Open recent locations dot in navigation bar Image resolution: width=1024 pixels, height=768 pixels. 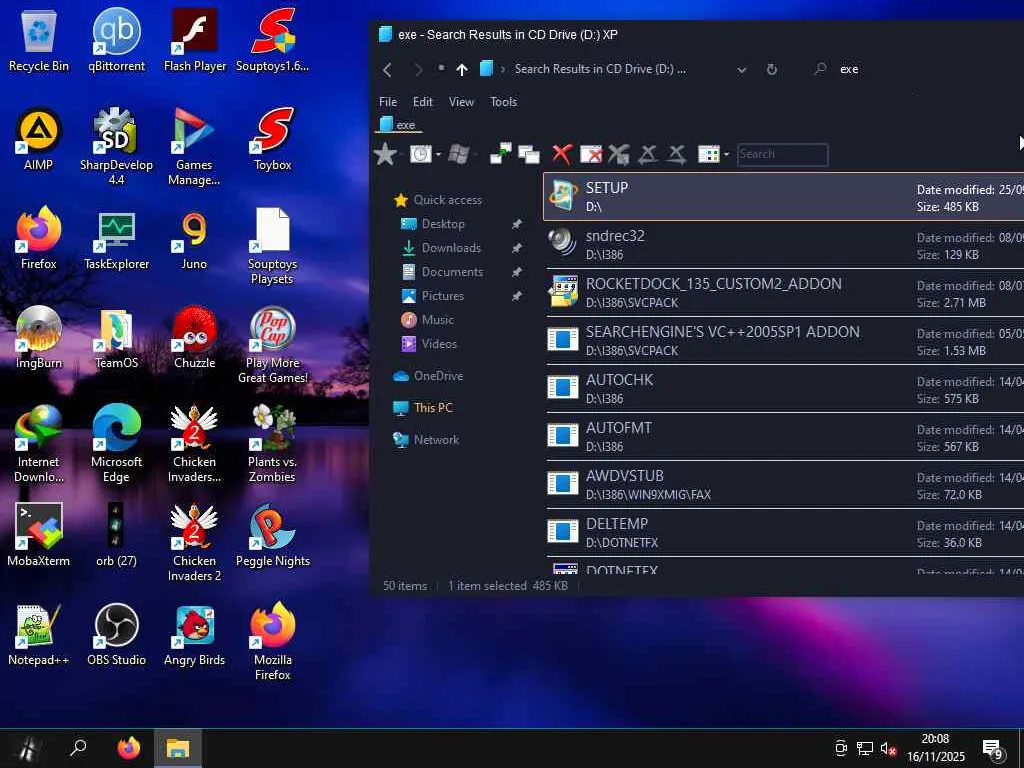tap(441, 68)
